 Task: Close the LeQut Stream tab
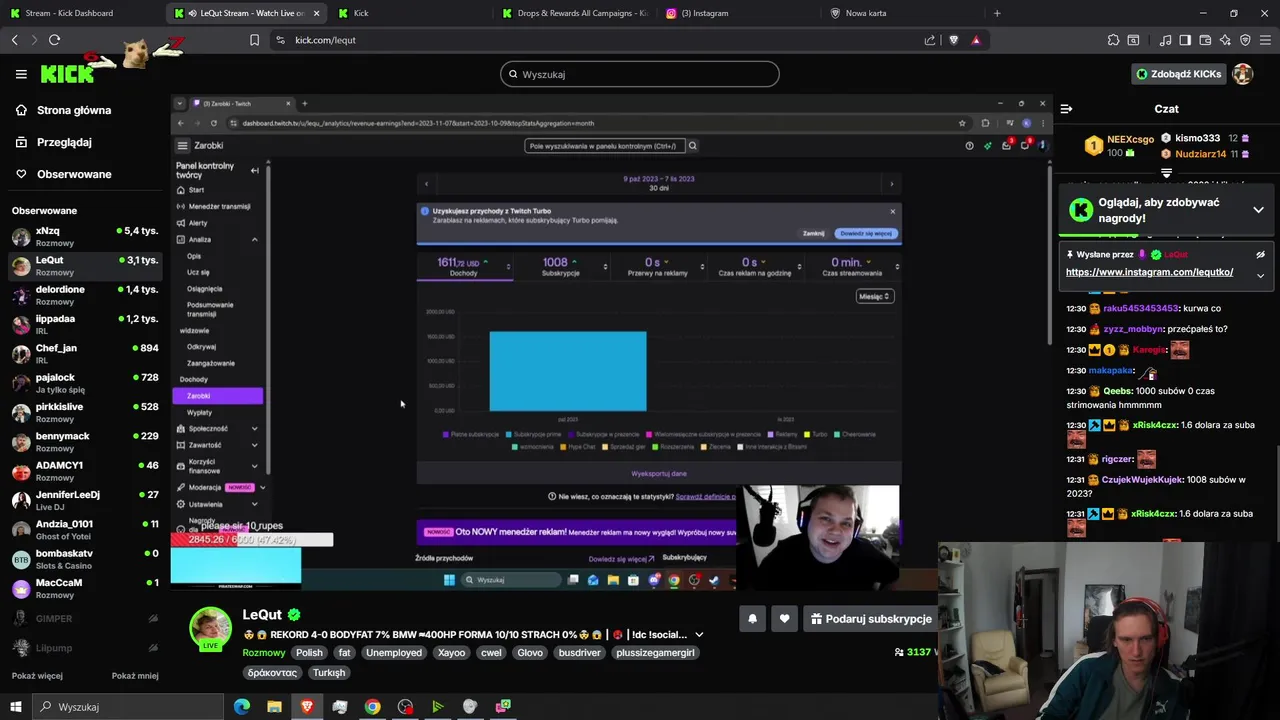pyautogui.click(x=317, y=13)
